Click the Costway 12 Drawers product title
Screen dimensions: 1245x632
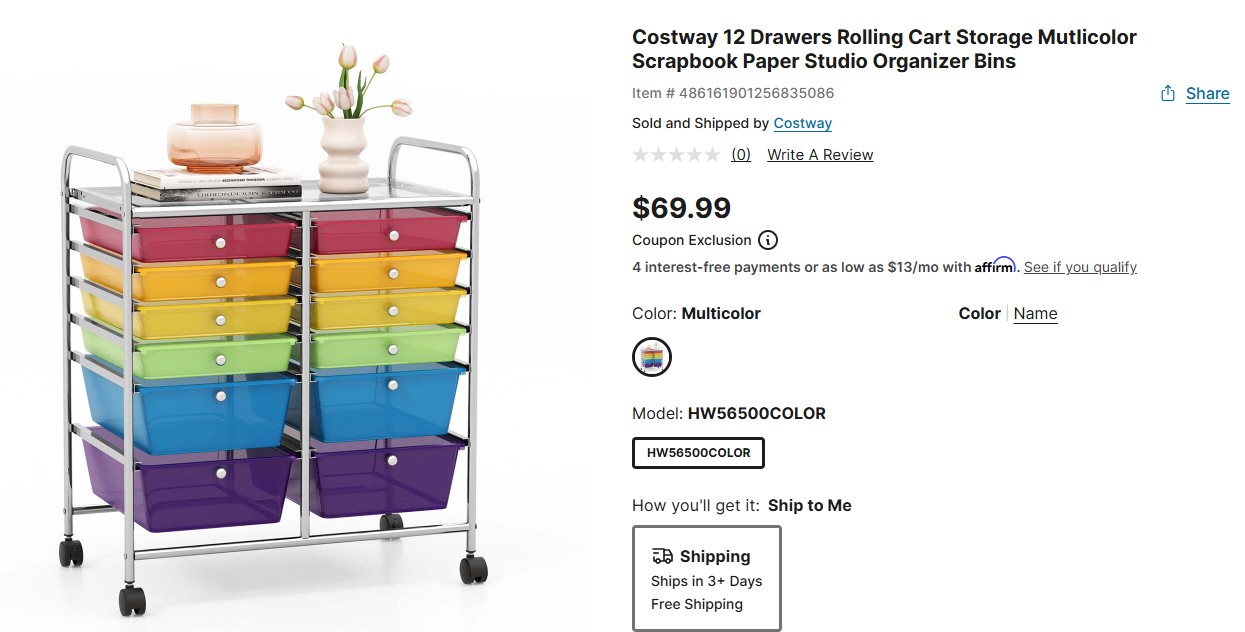tap(884, 49)
